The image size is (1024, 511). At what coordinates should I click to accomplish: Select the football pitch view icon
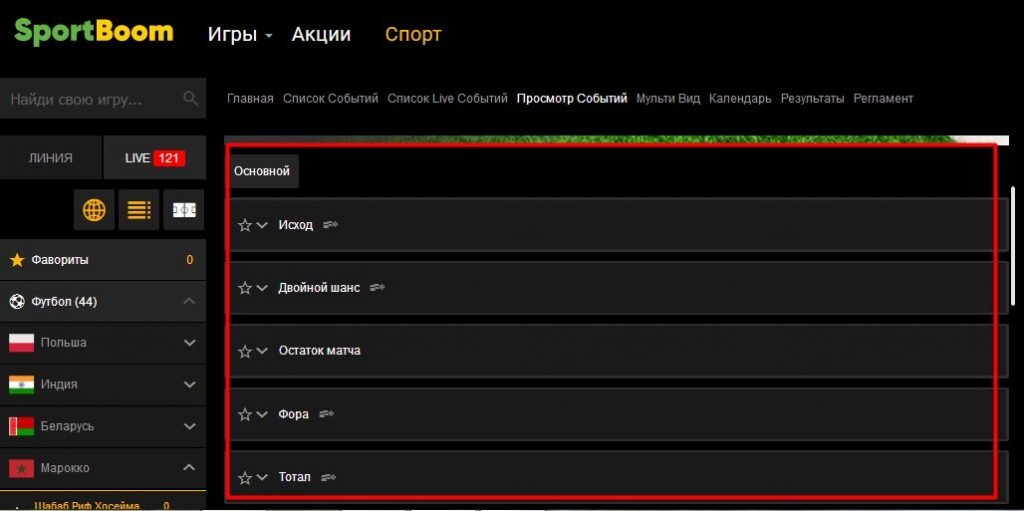pos(184,210)
